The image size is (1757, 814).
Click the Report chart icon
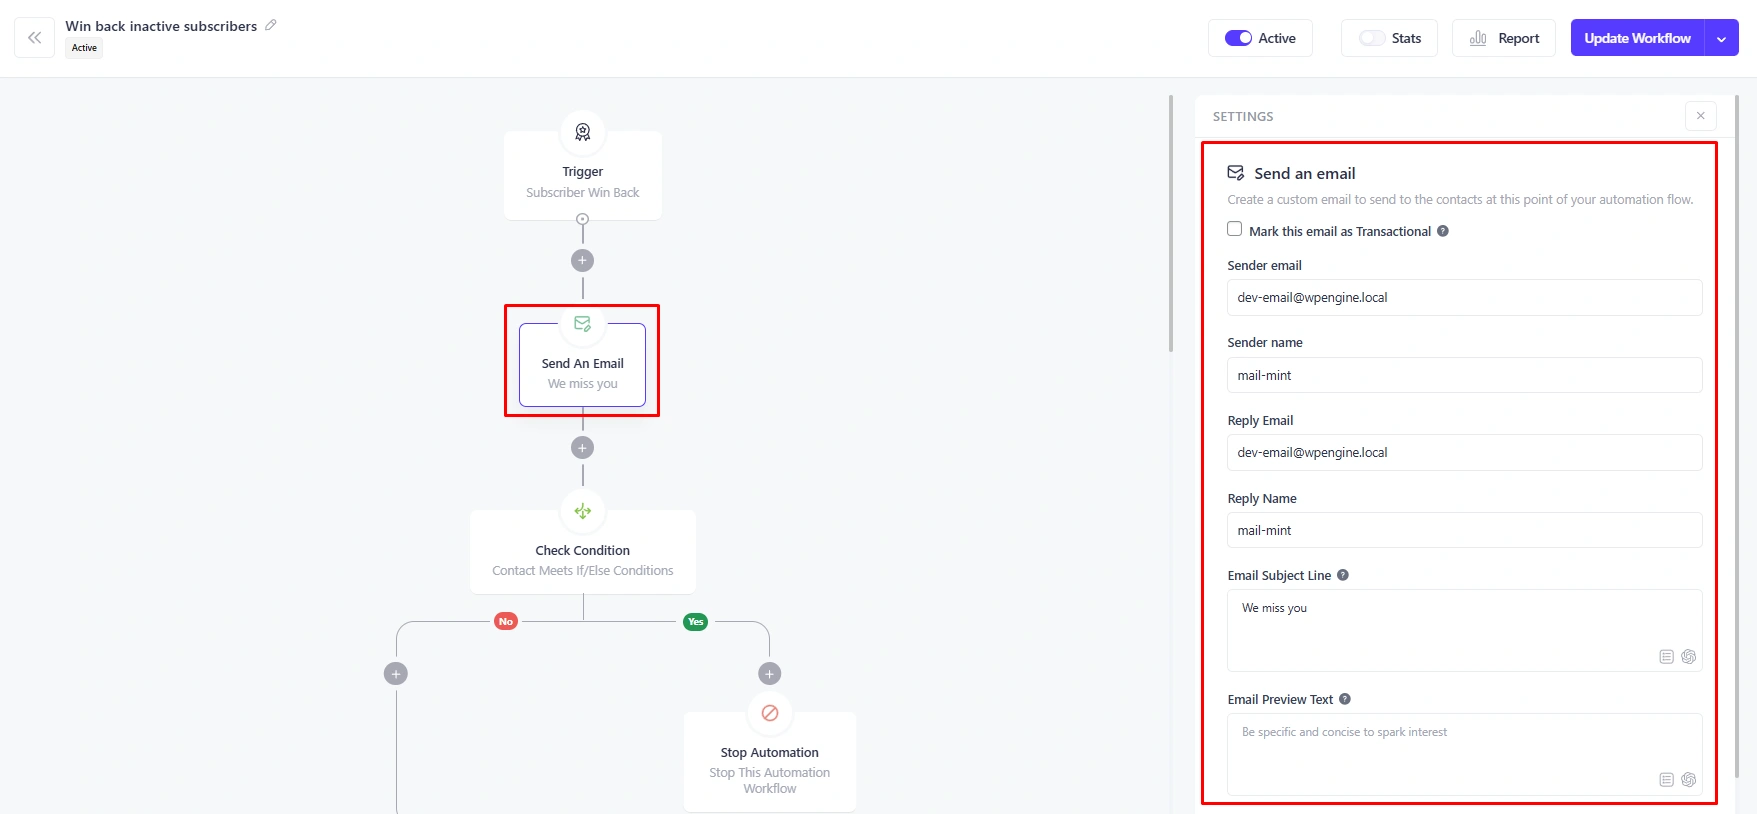[1478, 38]
